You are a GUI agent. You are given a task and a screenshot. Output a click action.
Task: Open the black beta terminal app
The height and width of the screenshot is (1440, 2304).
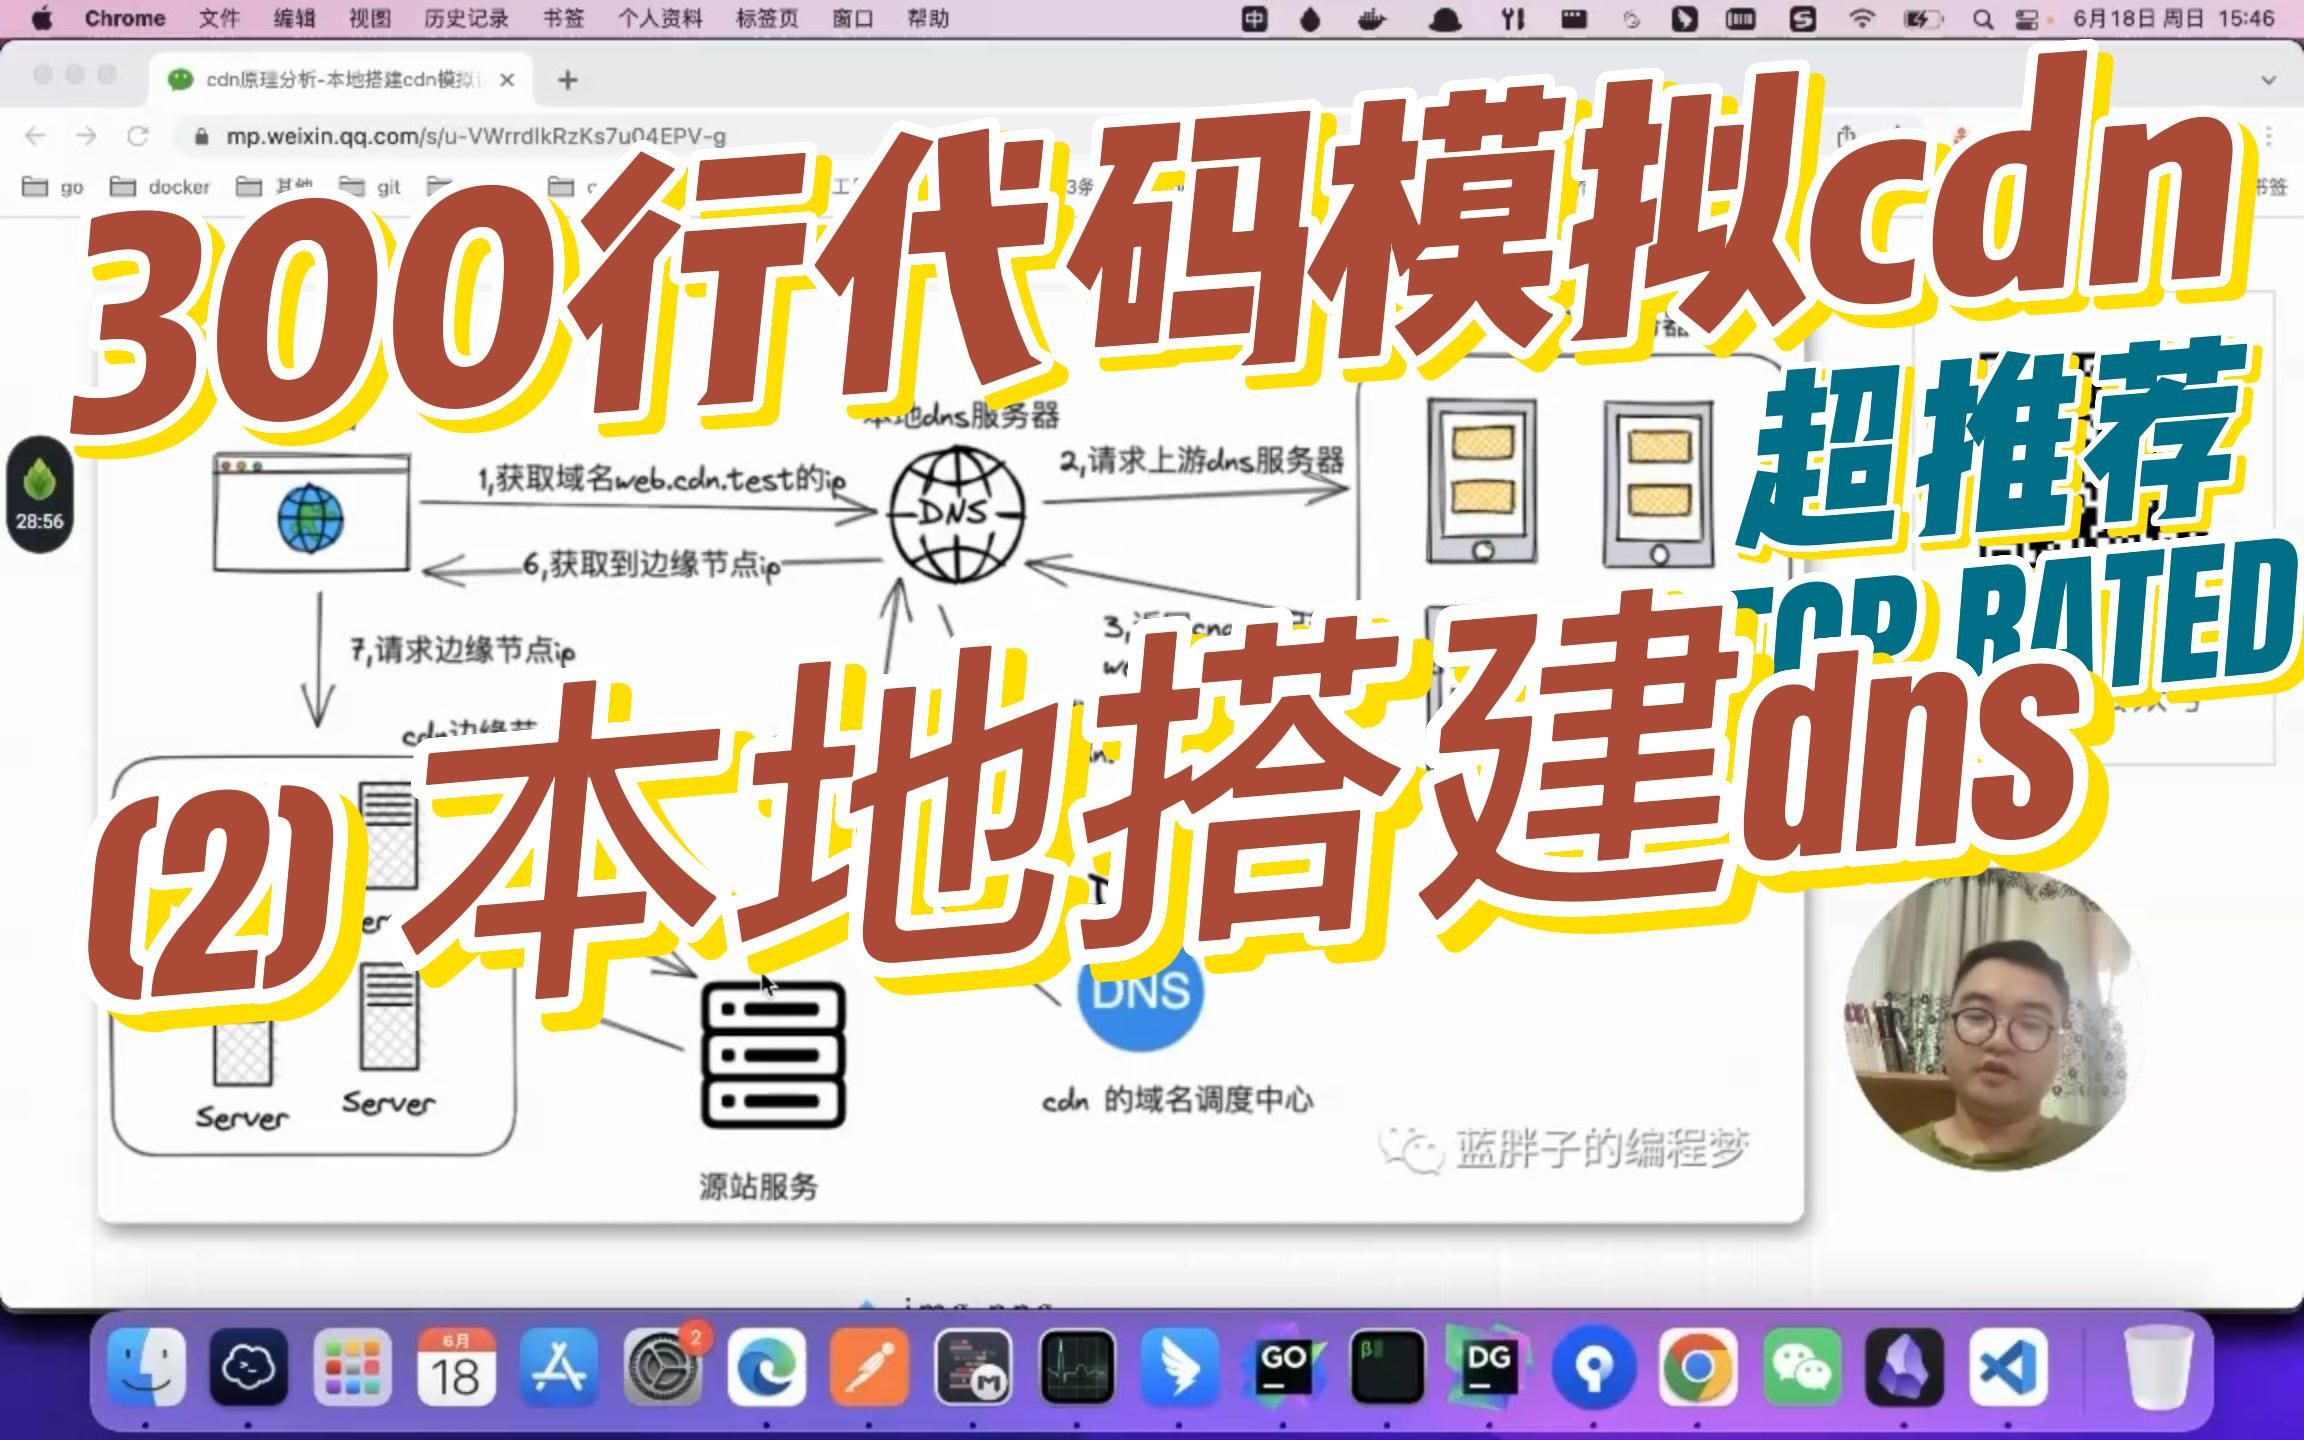(1387, 1367)
